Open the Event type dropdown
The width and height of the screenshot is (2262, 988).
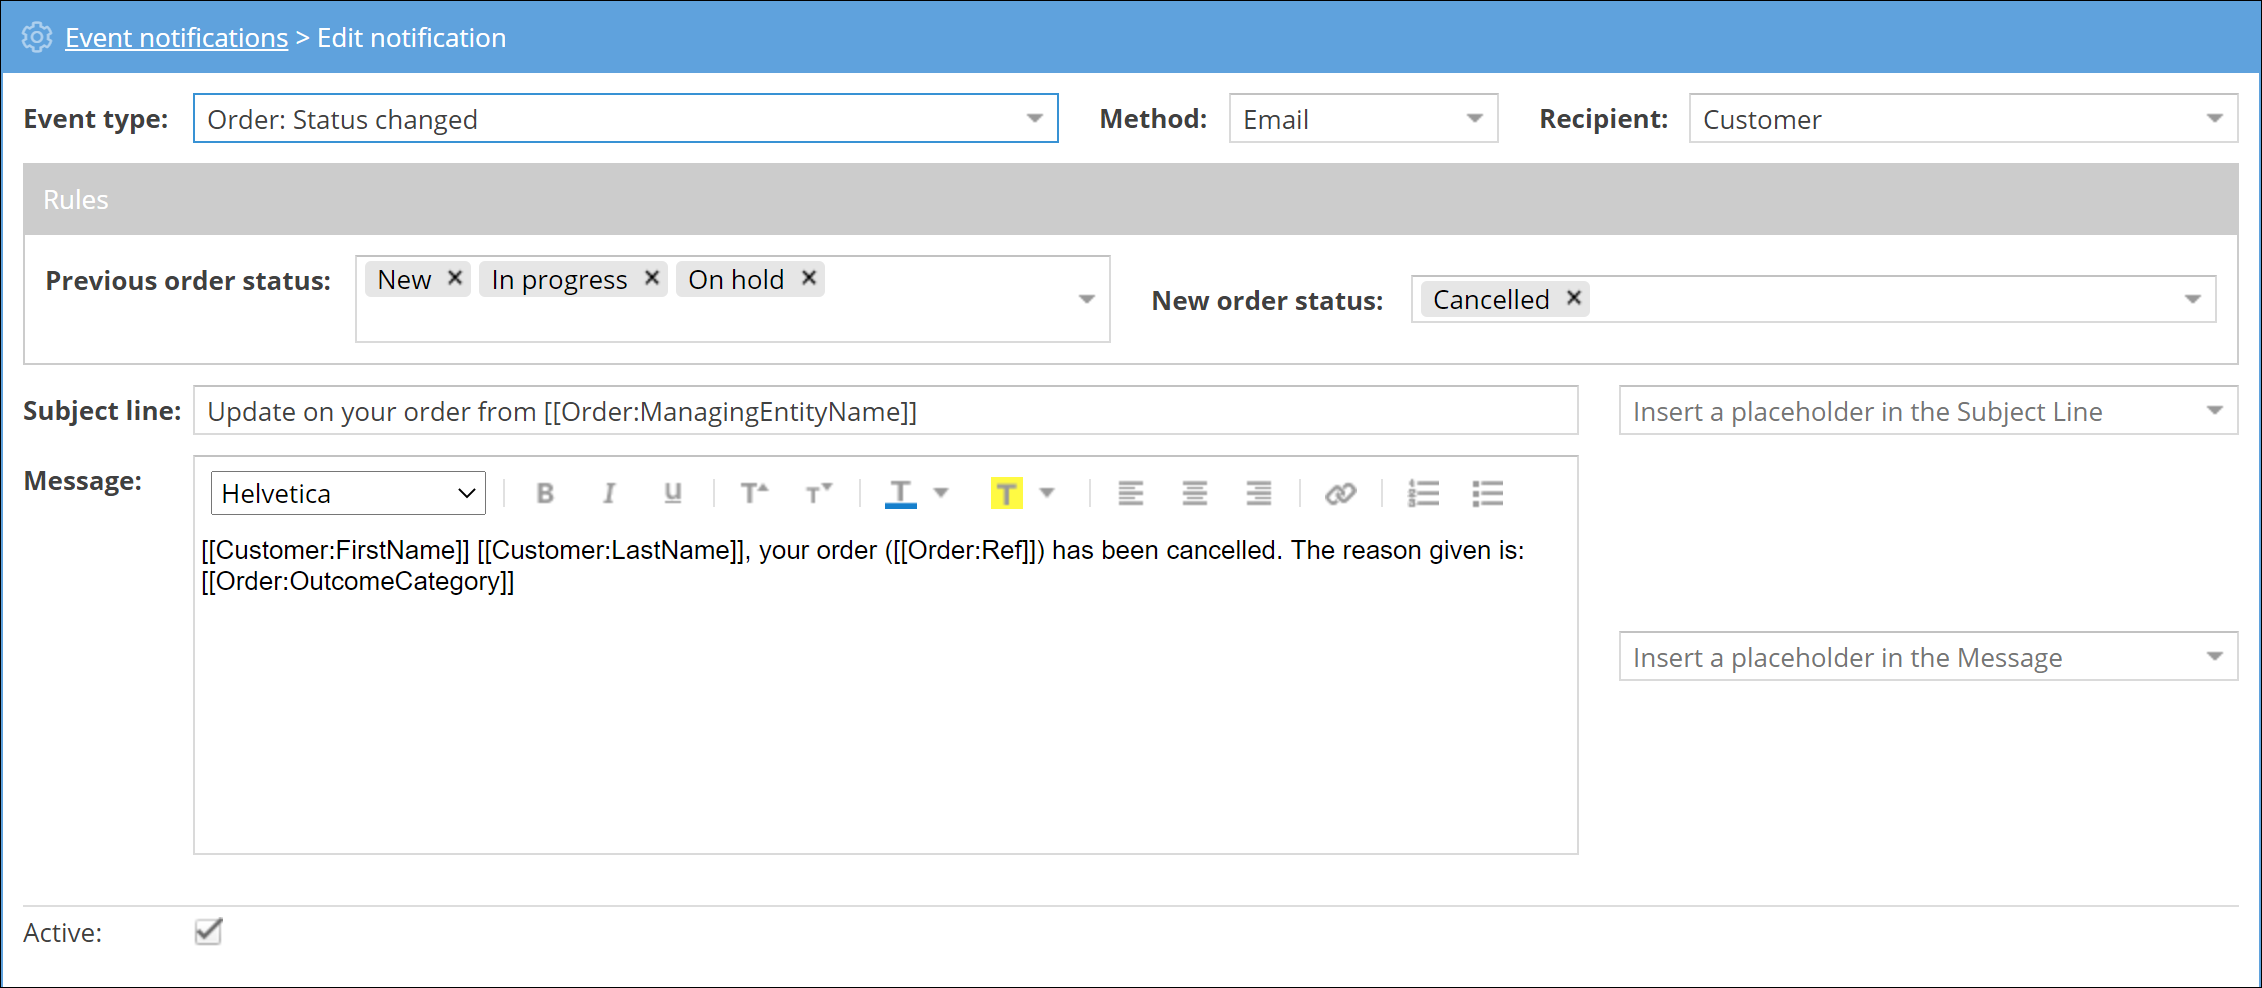625,119
